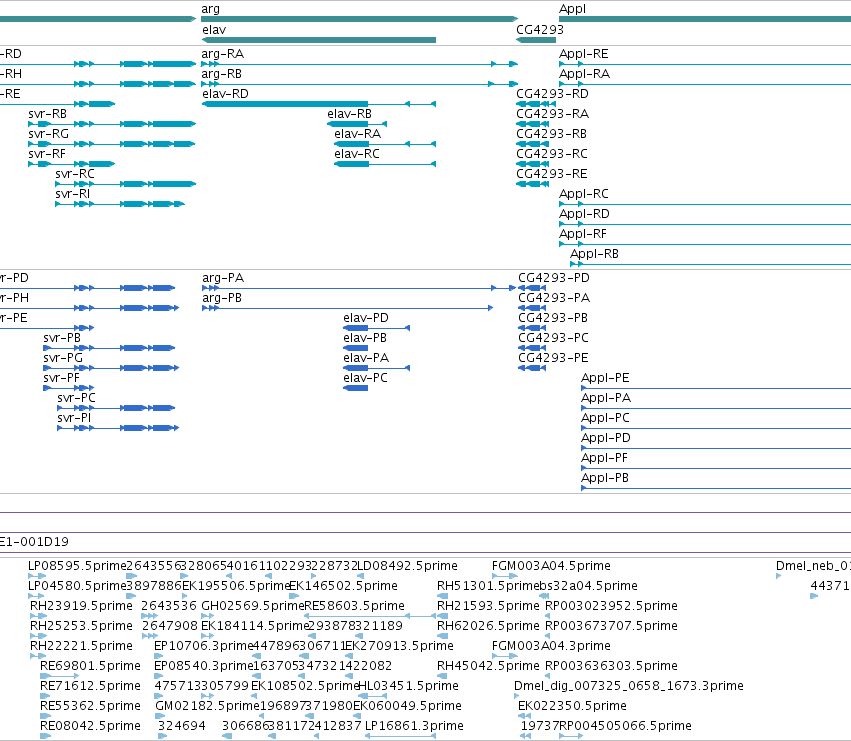The width and height of the screenshot is (851, 741).
Task: Select the elav gene label
Action: (214, 30)
